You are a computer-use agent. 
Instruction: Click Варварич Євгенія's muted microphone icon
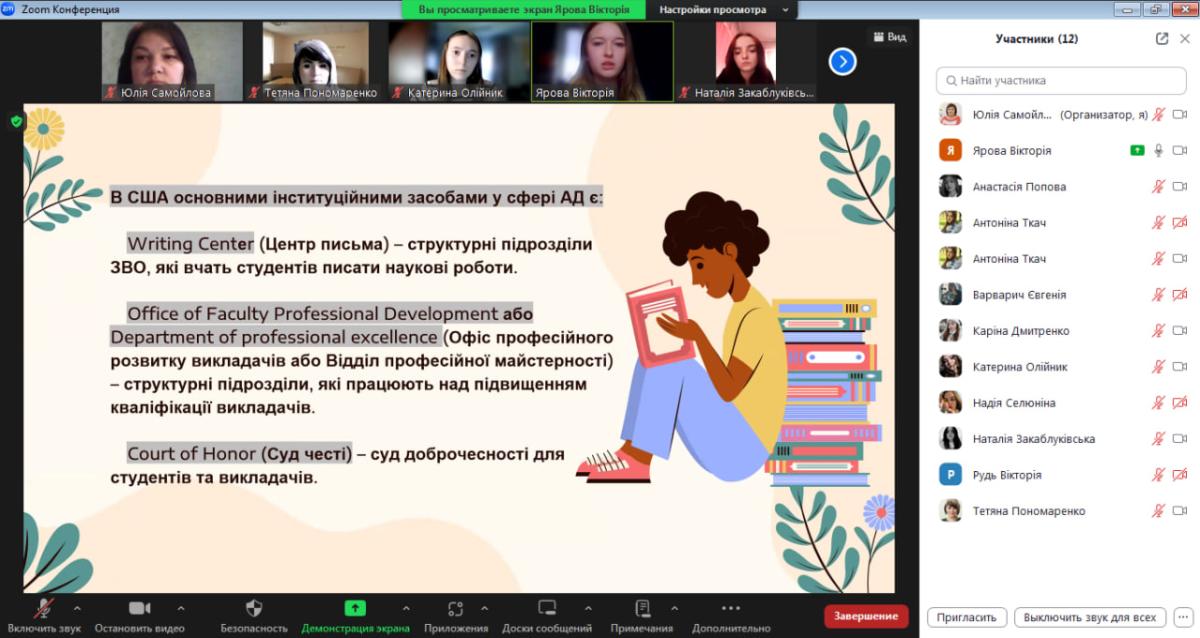[x=1159, y=294]
